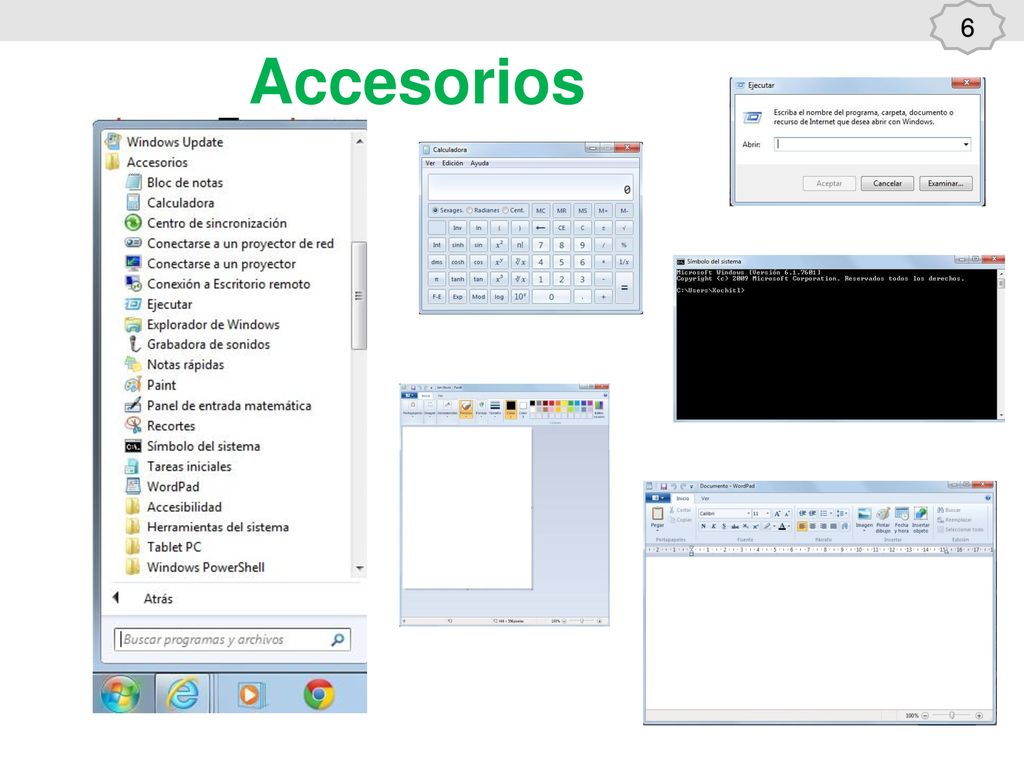Screen dimensions: 1024x768
Task: Open Símbolo del sistema from the list
Action: pos(193,447)
